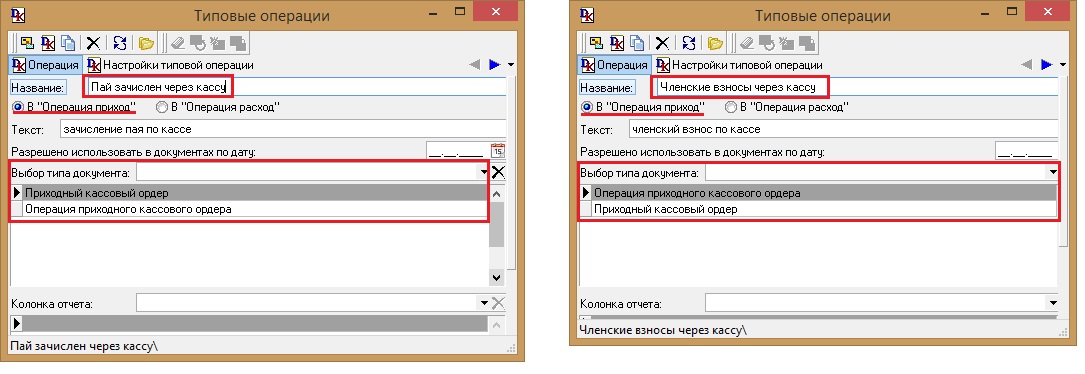Click document list scrollbar thumb, Пай зачислен window
Screen dimensions: 1085x374
click(x=497, y=224)
